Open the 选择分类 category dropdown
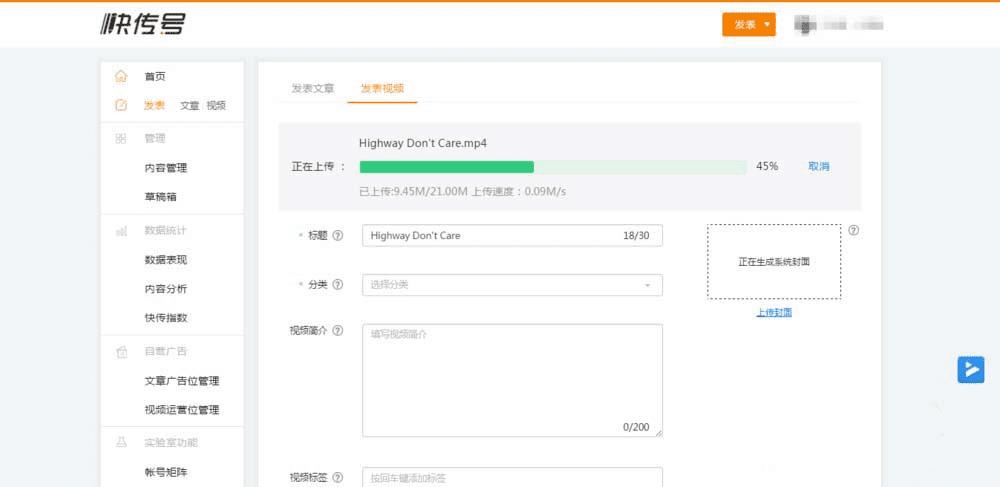The image size is (1000, 487). (x=512, y=285)
